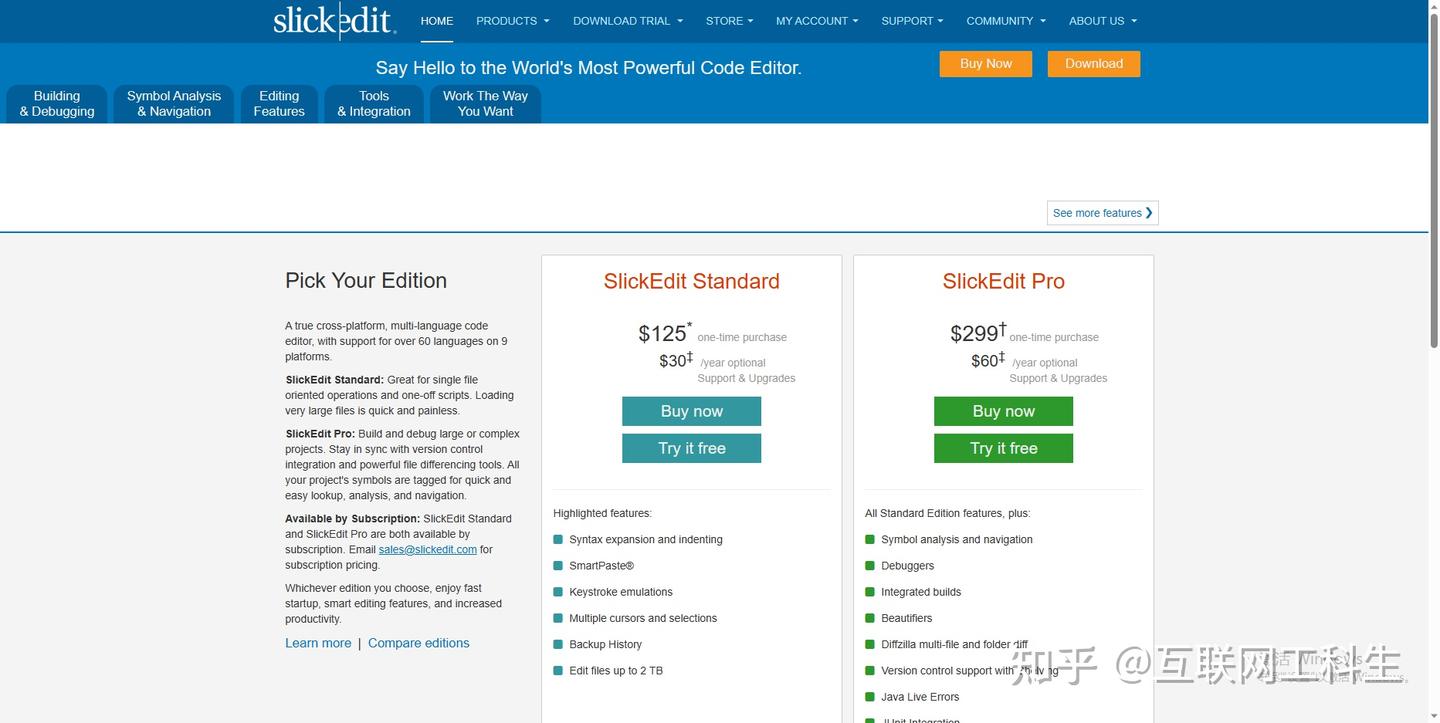
Task: Open the Products dropdown menu
Action: (x=512, y=21)
